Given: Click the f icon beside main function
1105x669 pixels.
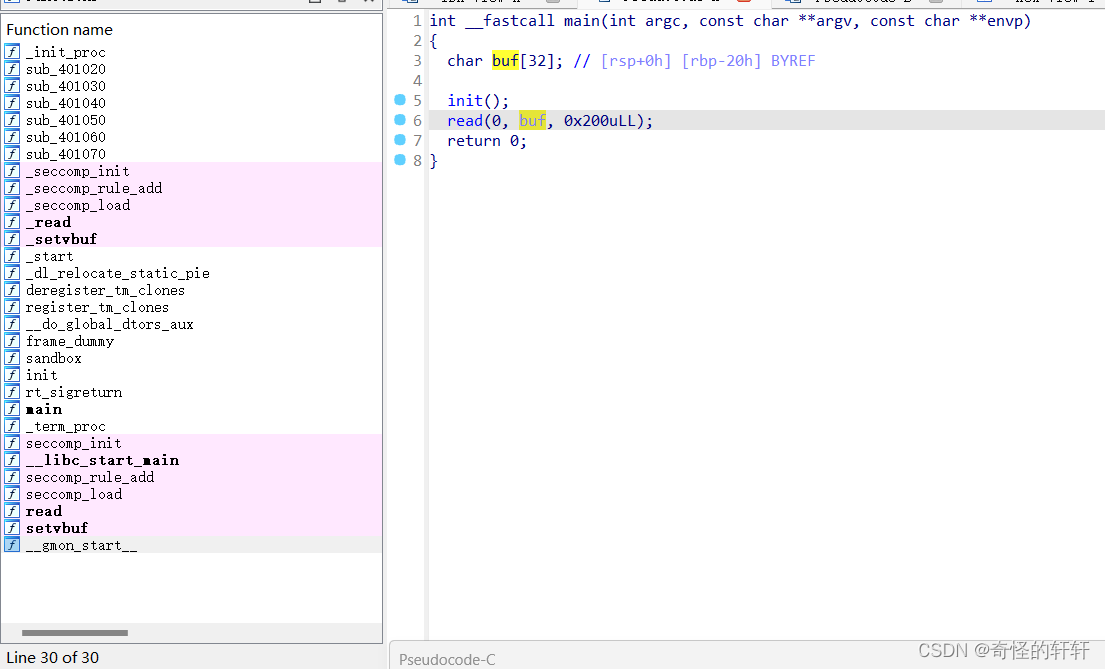Looking at the screenshot, I should click(x=11, y=409).
